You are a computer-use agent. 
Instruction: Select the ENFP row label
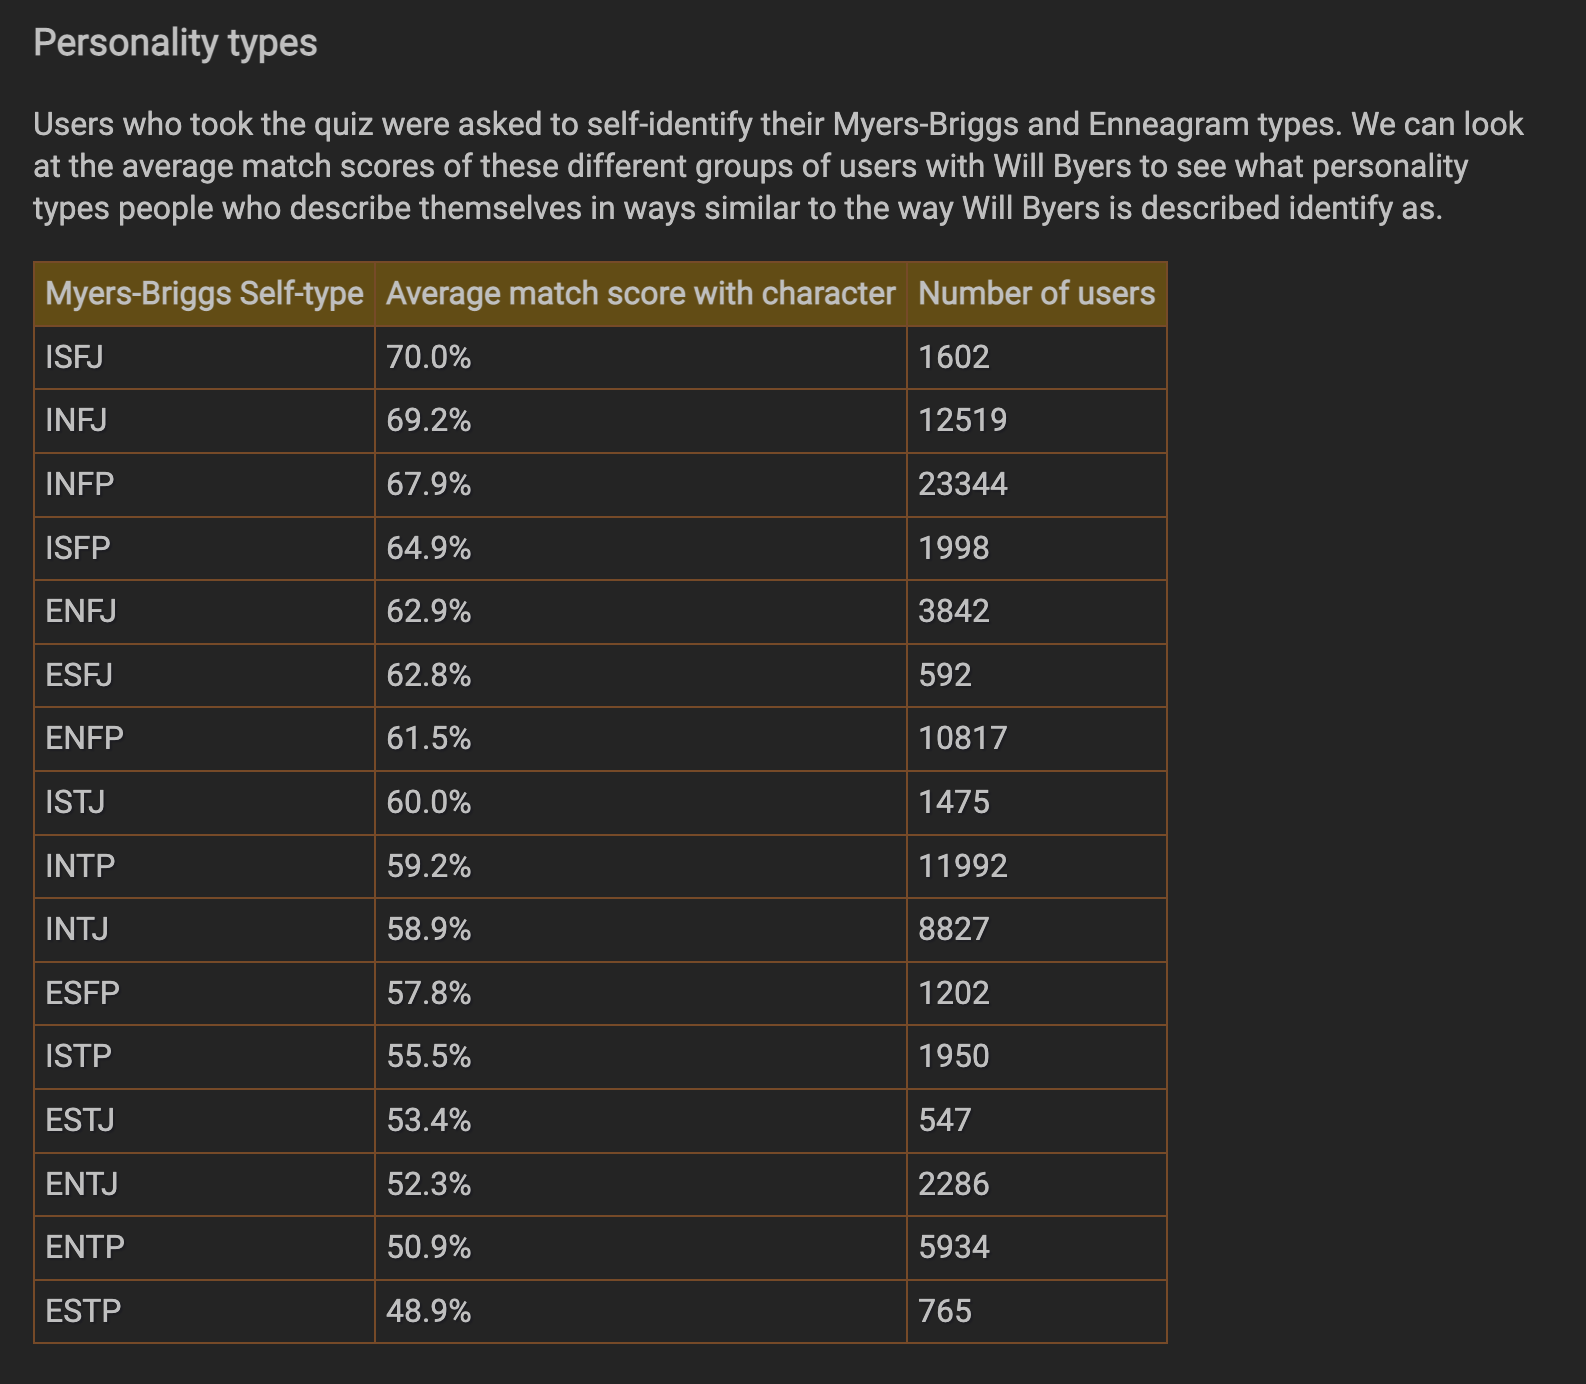(x=84, y=739)
